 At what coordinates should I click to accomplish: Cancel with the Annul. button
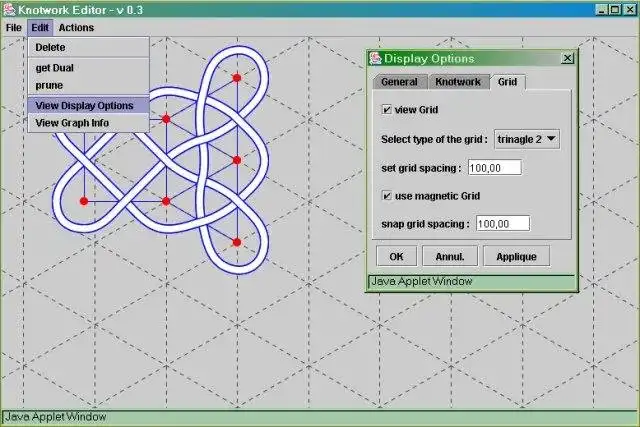coord(450,256)
